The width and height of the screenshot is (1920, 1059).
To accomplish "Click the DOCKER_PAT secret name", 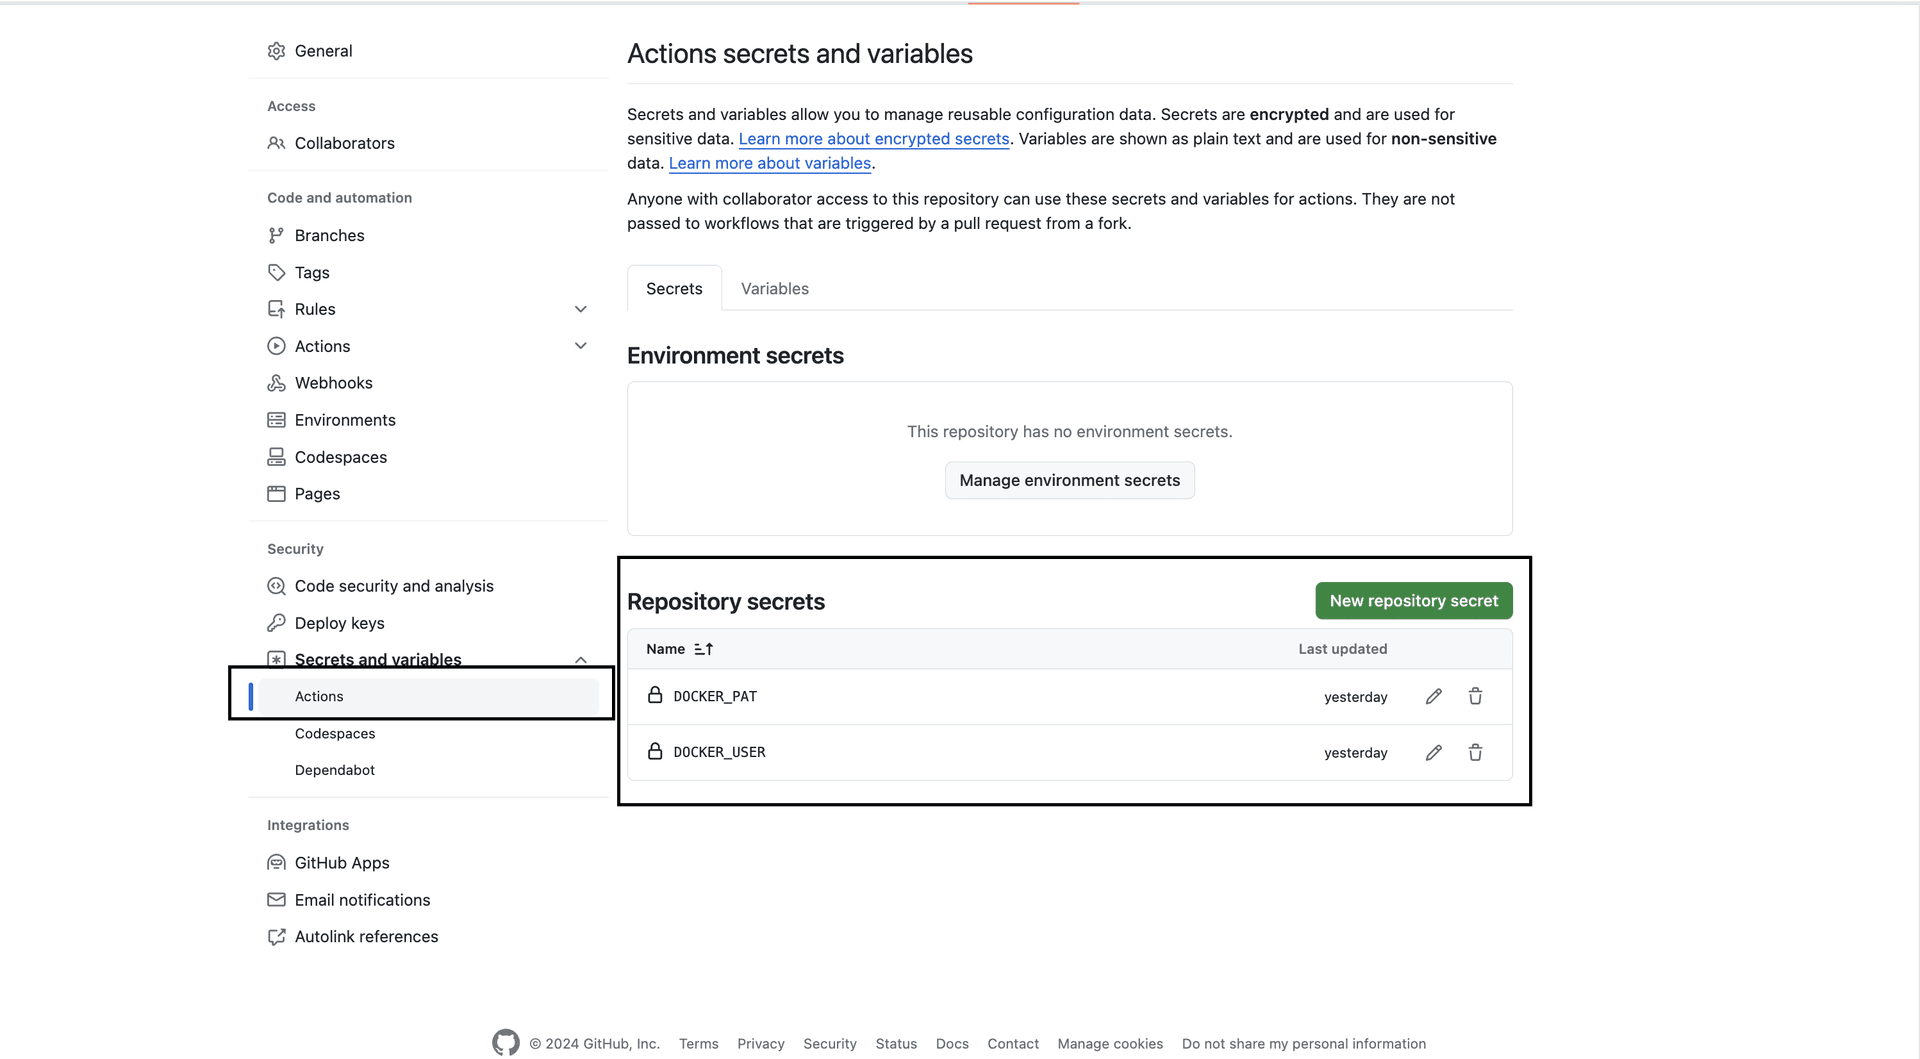I will click(x=714, y=696).
